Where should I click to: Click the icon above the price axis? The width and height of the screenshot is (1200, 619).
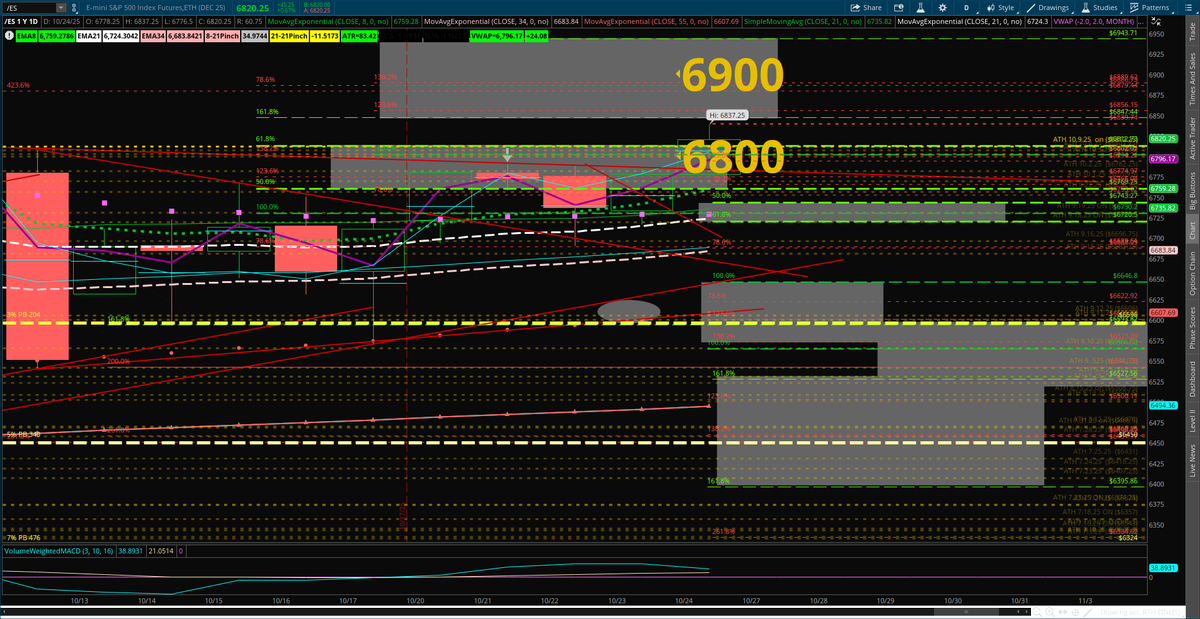1155,21
